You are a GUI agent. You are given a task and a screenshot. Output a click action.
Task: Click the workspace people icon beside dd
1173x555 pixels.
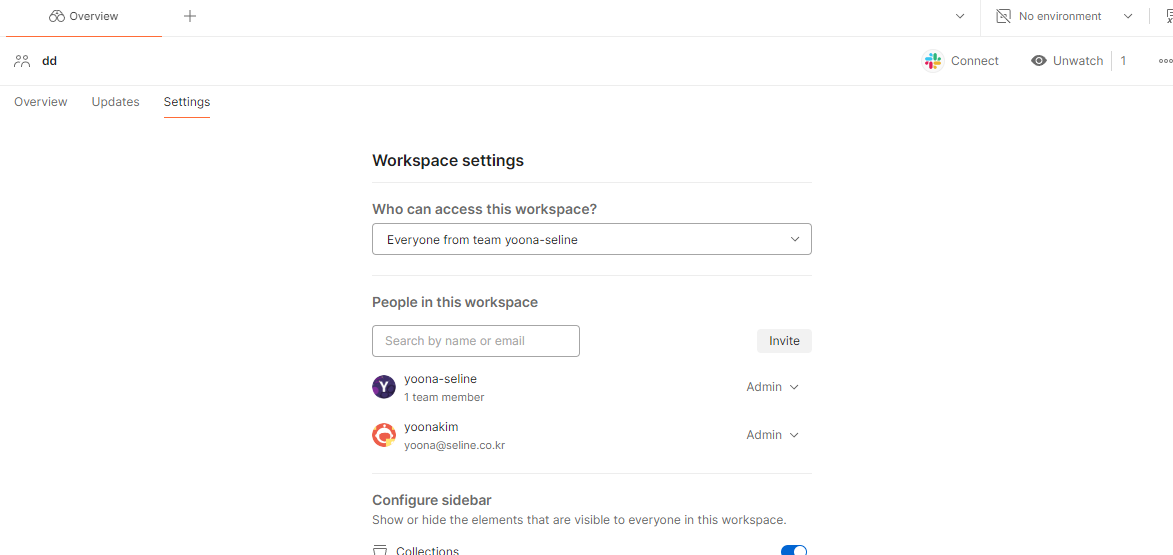point(22,61)
